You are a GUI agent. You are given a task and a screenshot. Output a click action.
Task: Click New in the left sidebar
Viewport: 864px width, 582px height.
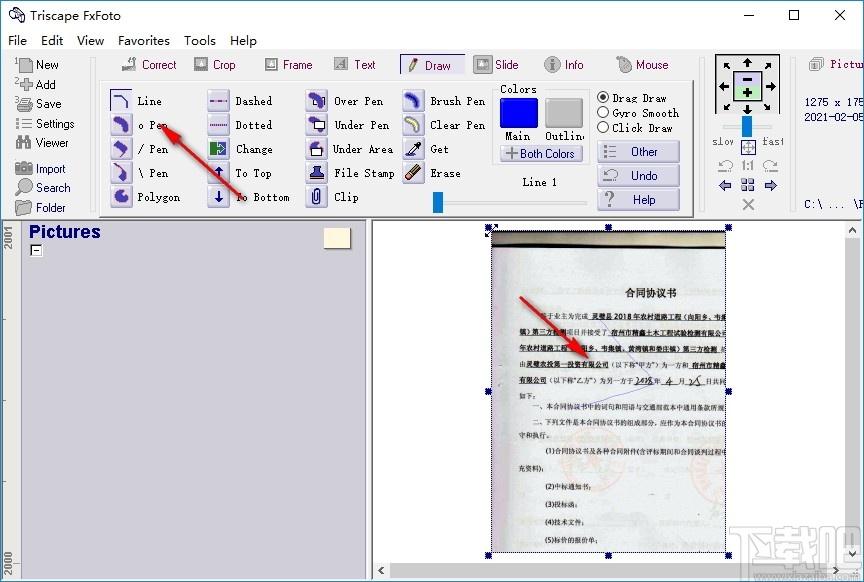point(37,65)
